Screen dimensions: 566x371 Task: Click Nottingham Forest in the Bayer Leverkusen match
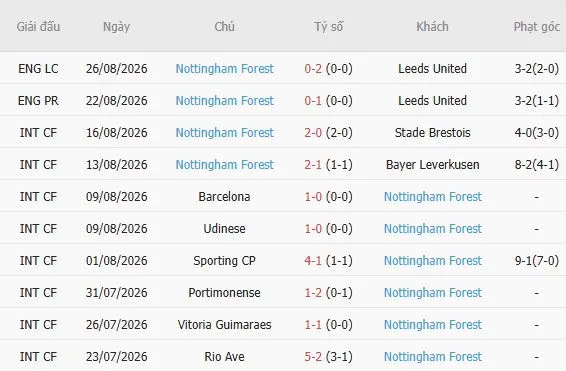point(224,165)
